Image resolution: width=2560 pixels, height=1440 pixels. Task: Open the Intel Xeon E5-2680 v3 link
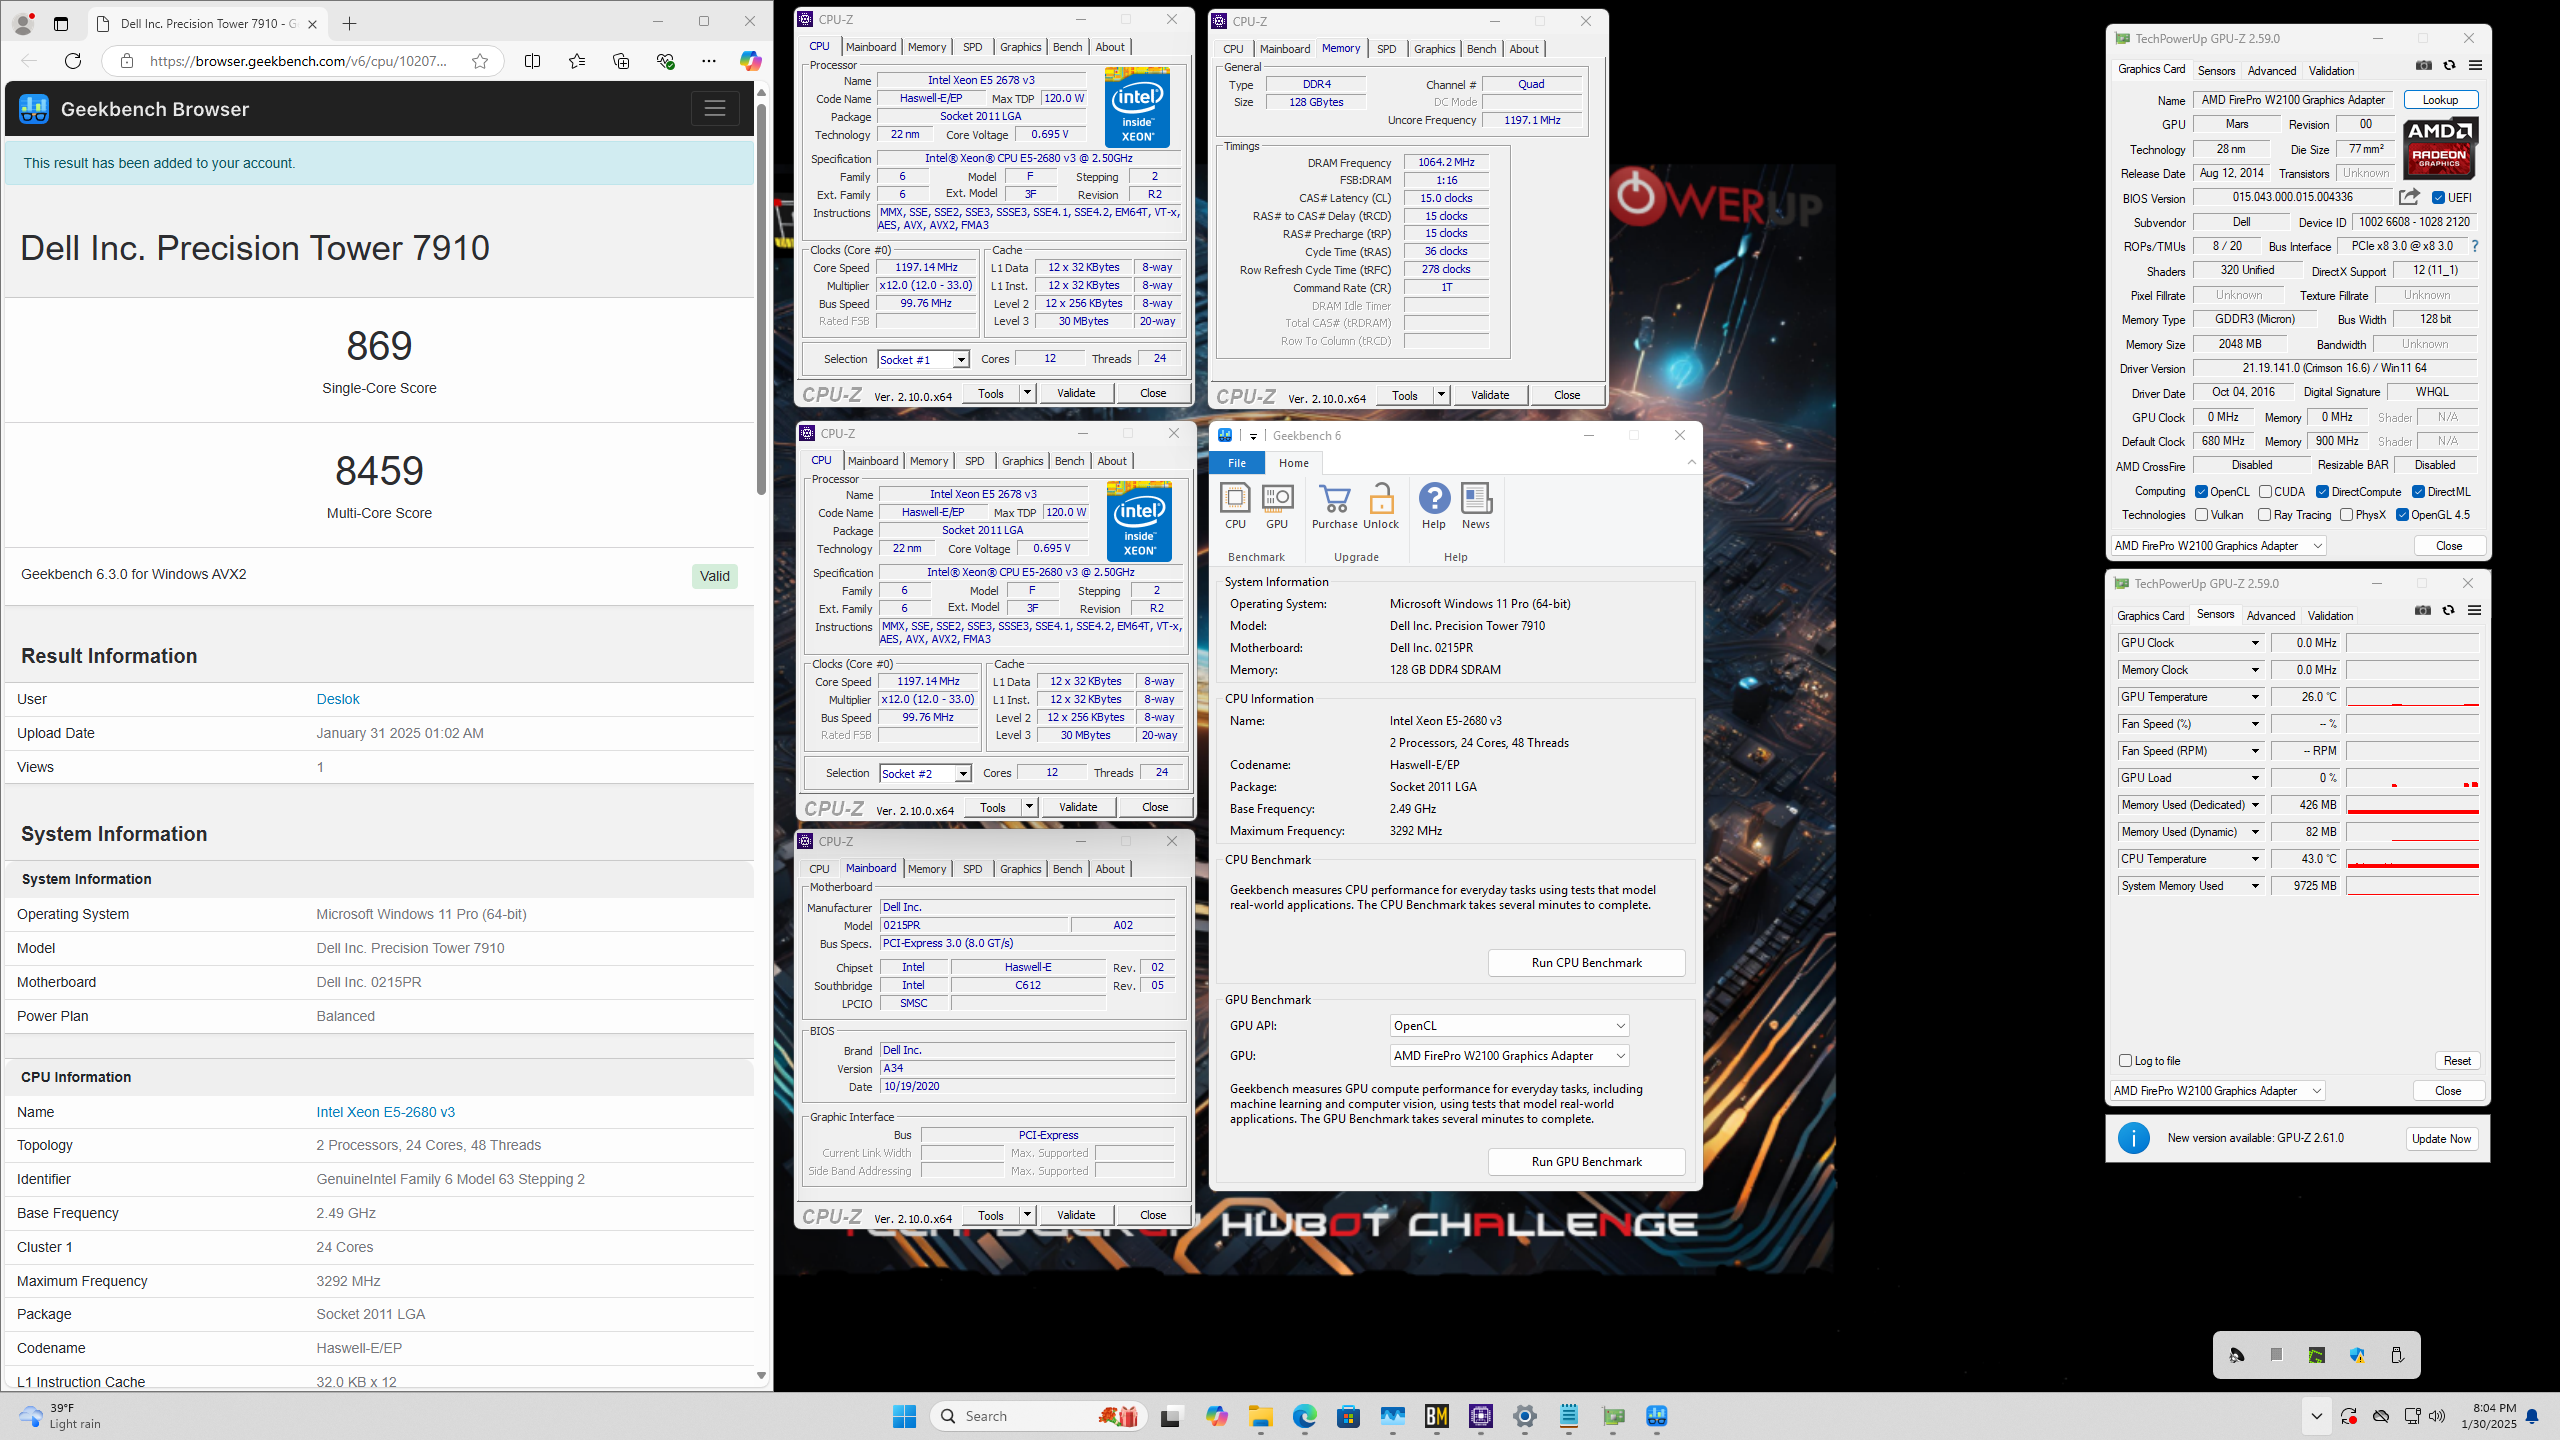[x=385, y=1112]
